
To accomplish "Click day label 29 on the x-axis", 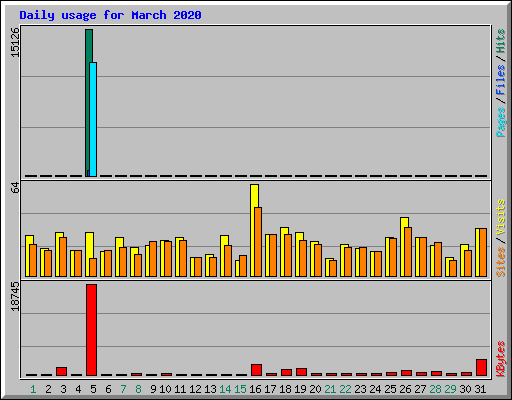I will click(450, 389).
